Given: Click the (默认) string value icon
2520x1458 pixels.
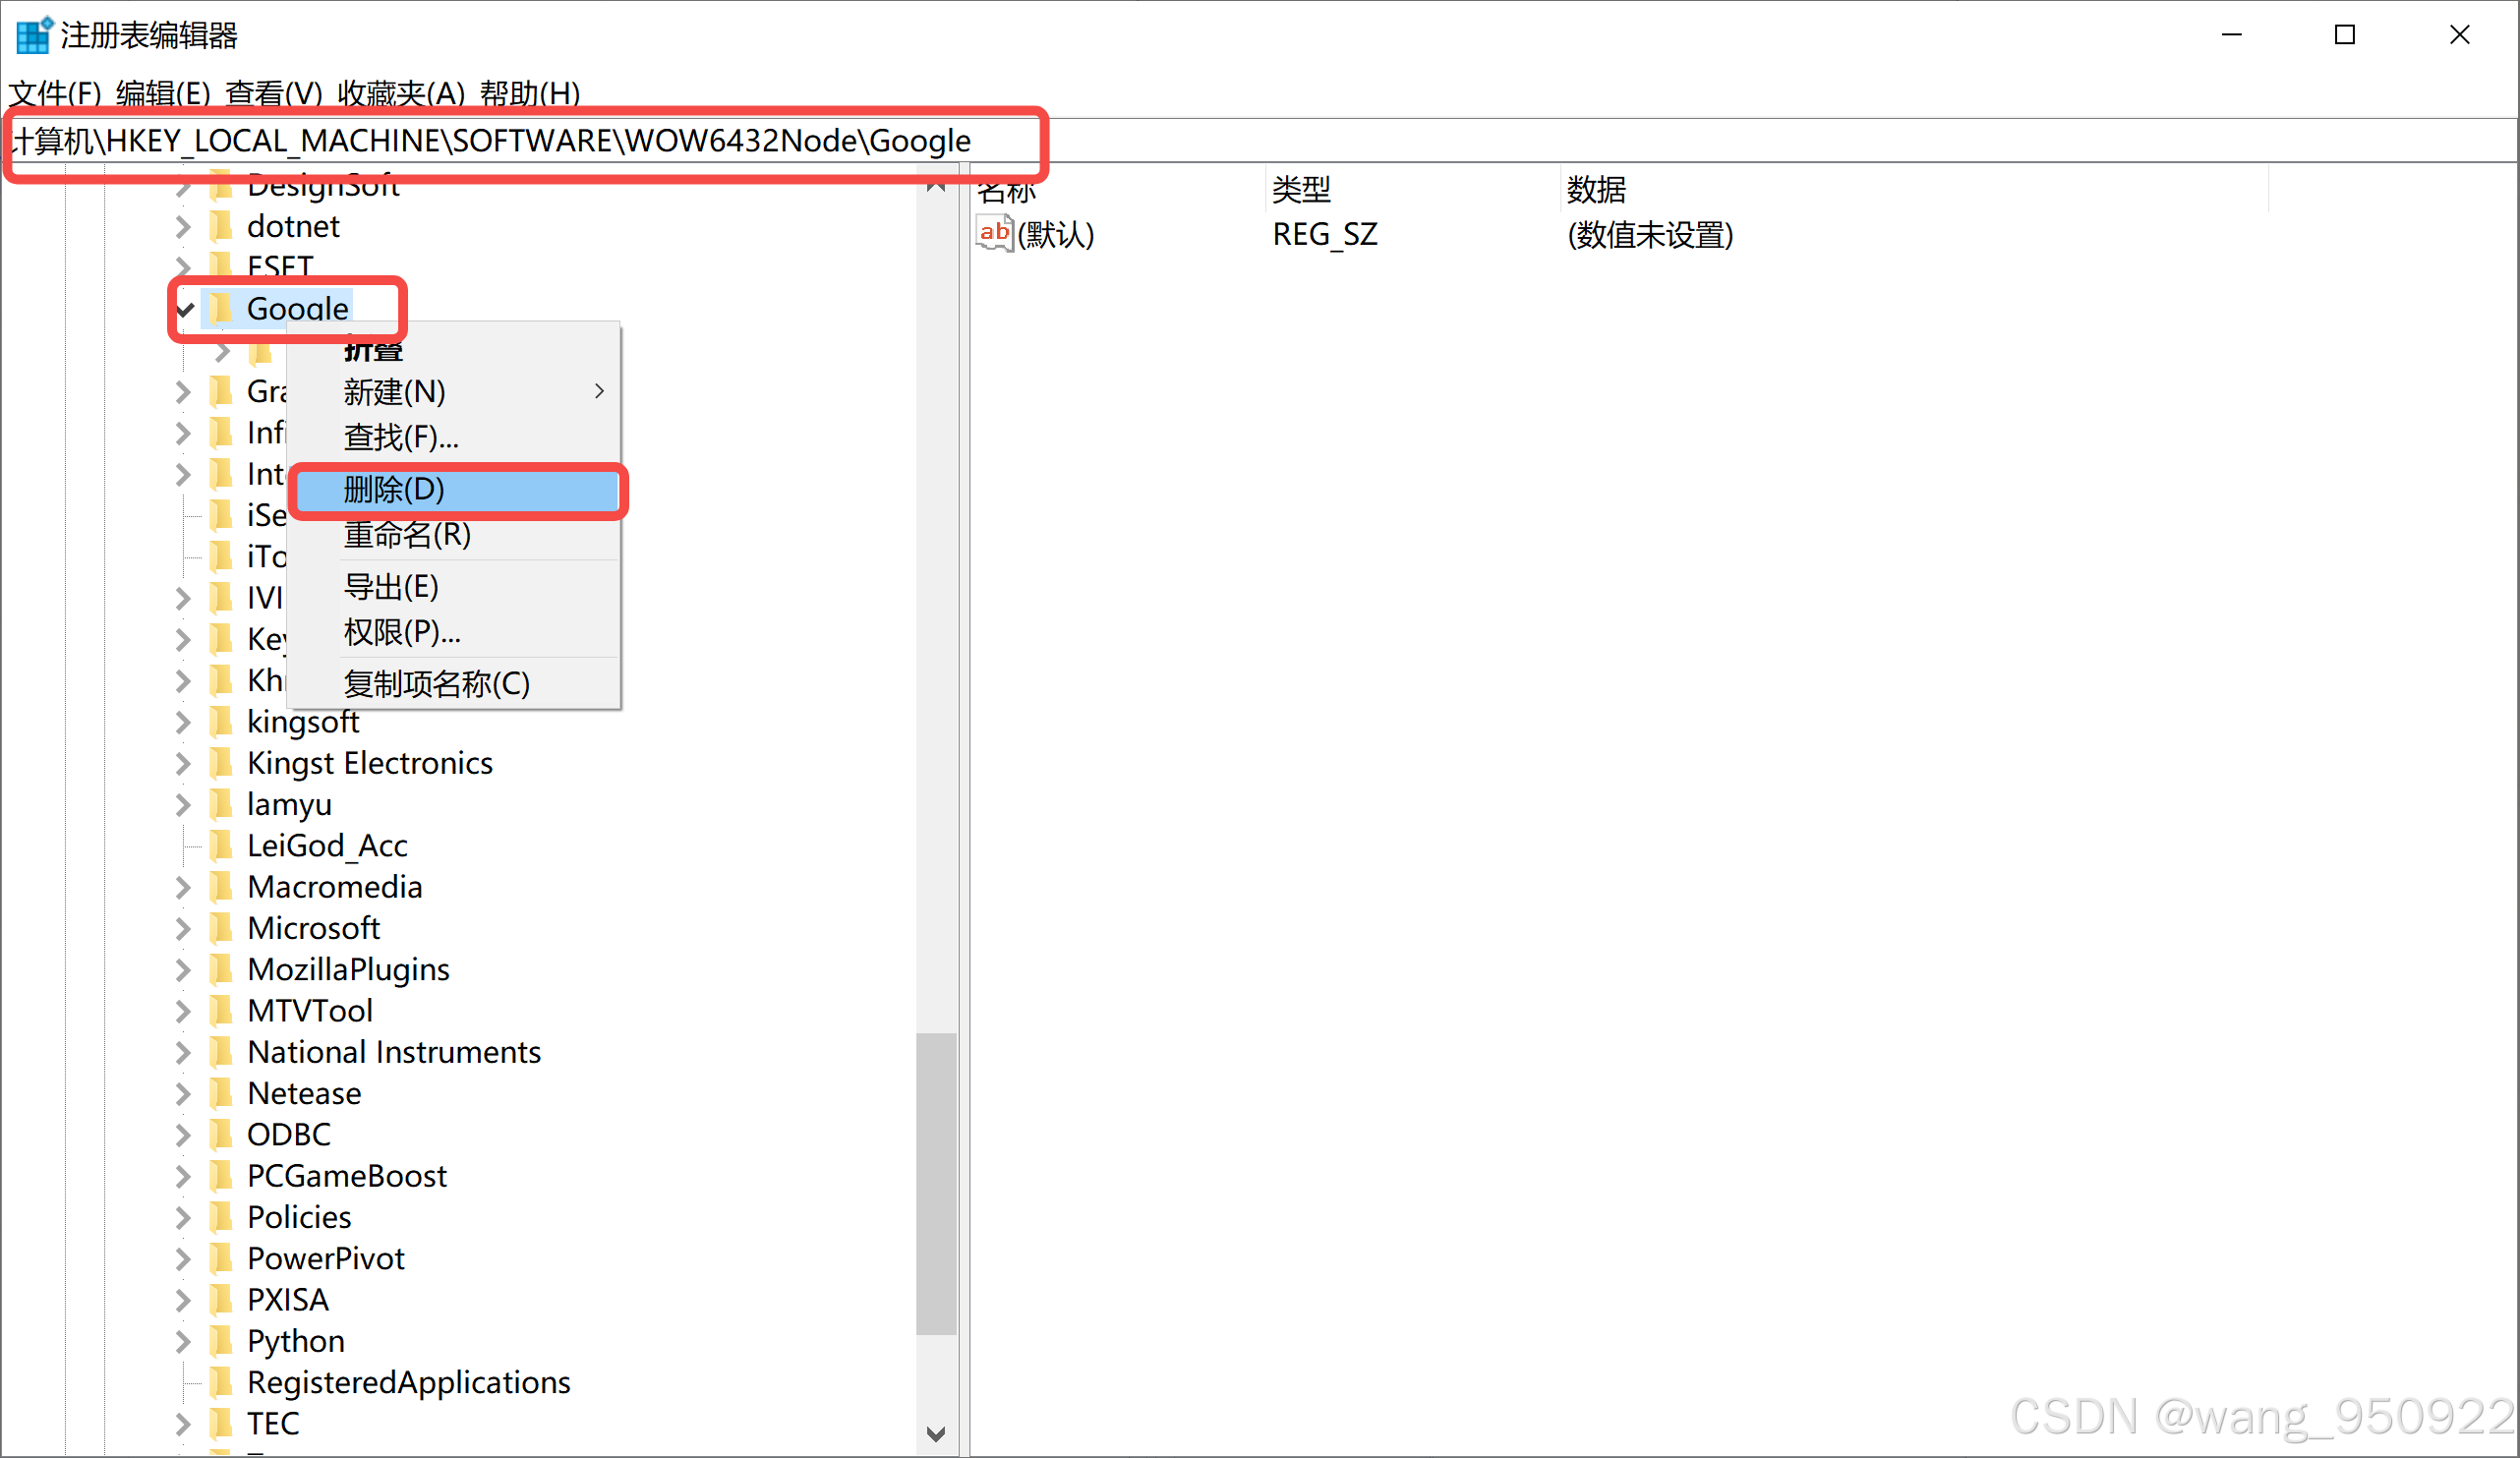Looking at the screenshot, I should point(994,234).
